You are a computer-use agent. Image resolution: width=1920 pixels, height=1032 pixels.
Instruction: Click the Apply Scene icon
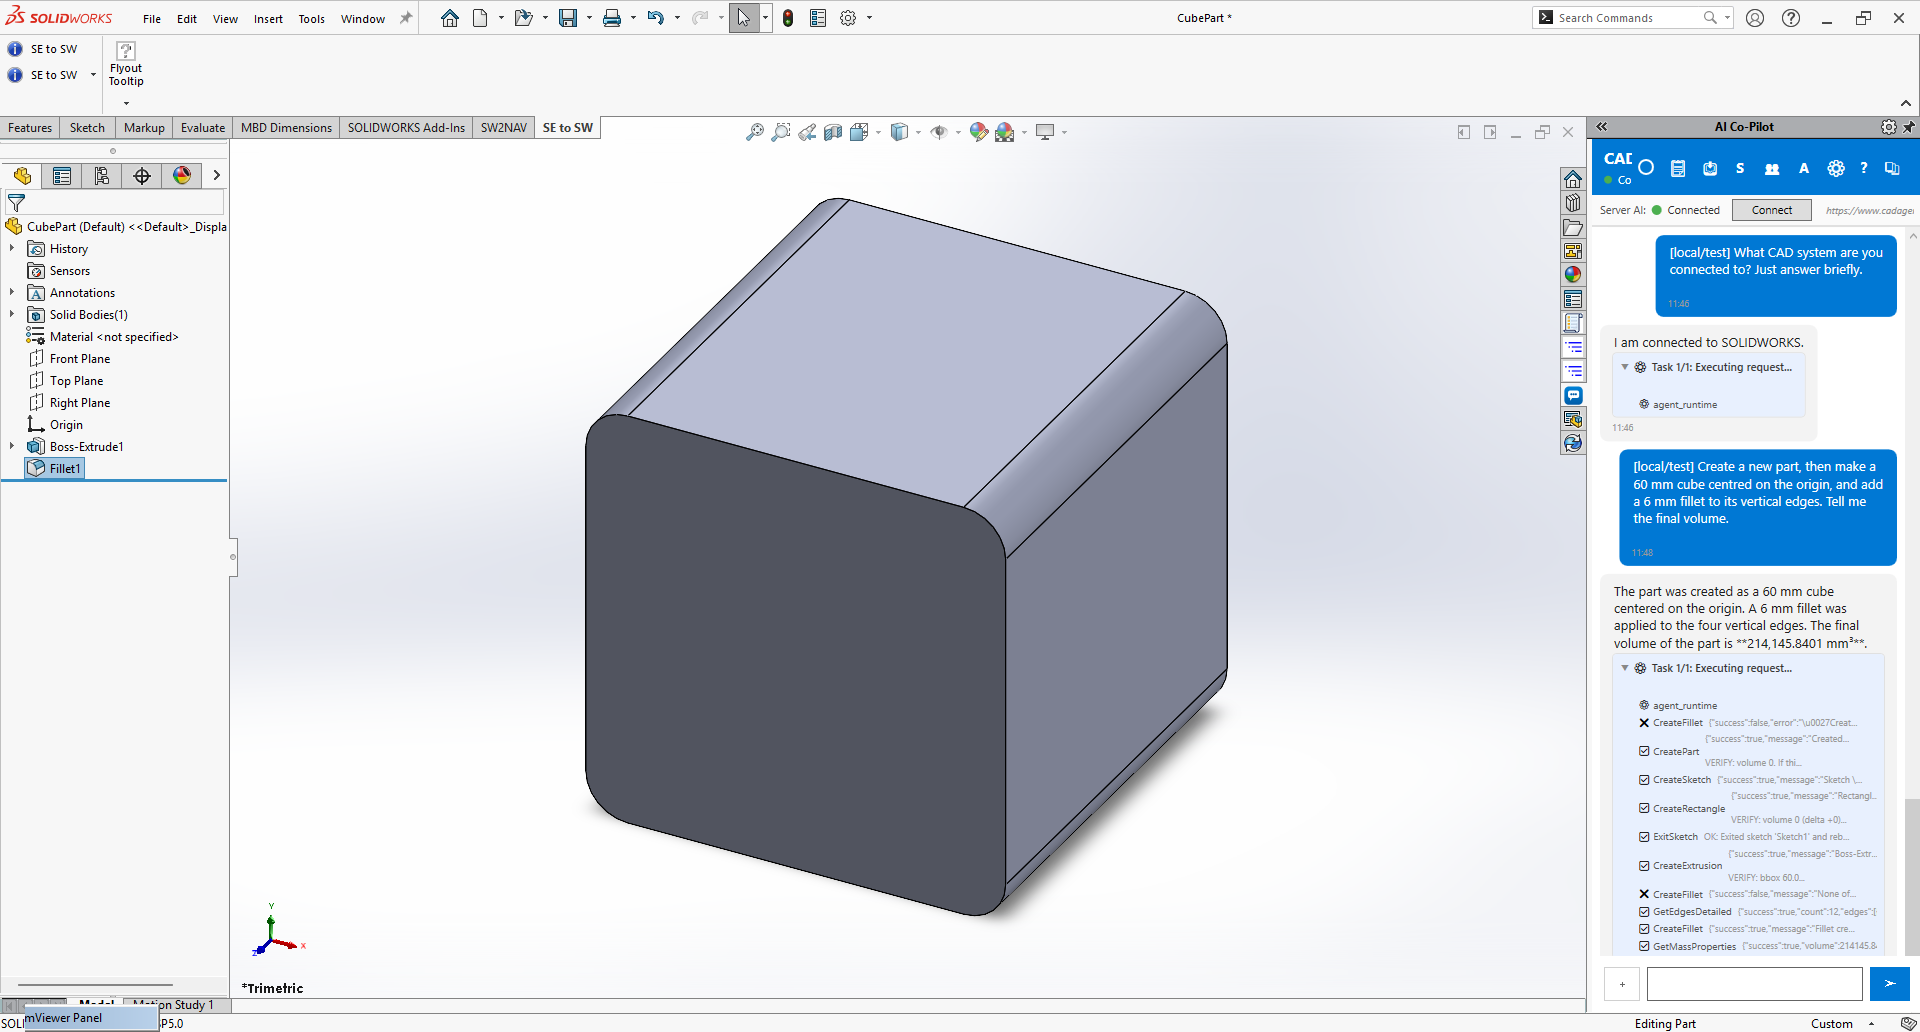1005,132
